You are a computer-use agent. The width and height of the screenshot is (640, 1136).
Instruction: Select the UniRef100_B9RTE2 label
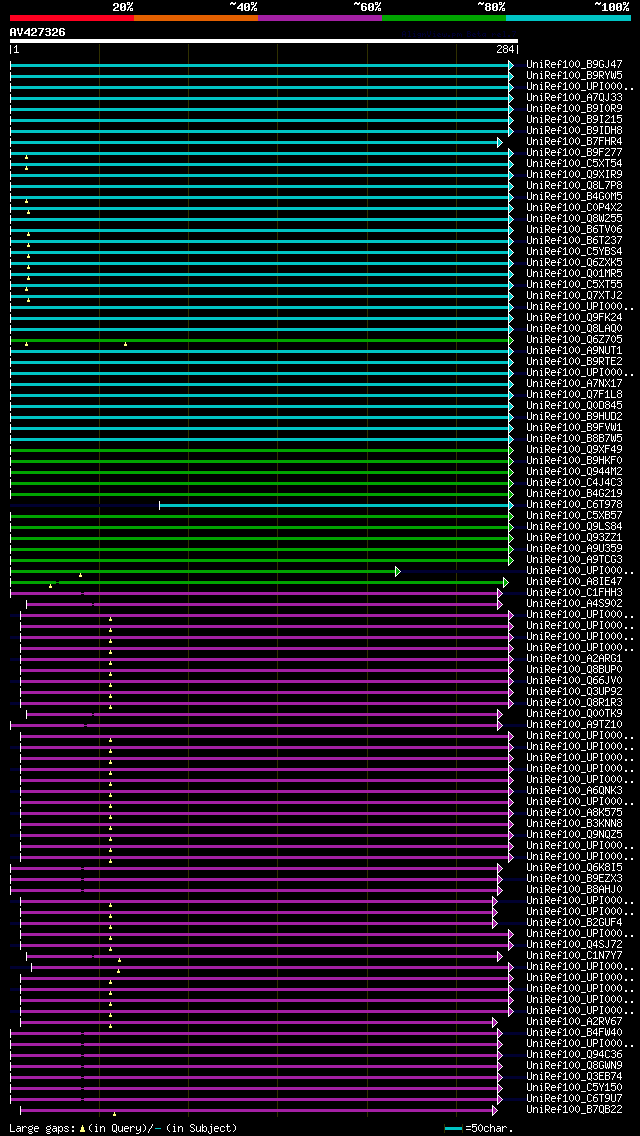click(574, 362)
